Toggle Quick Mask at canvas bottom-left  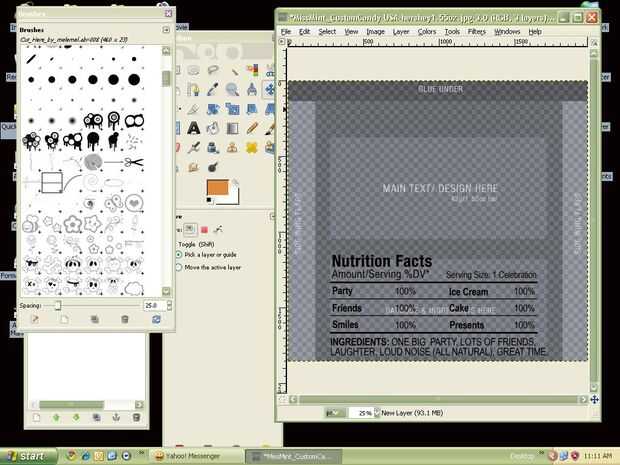point(282,399)
